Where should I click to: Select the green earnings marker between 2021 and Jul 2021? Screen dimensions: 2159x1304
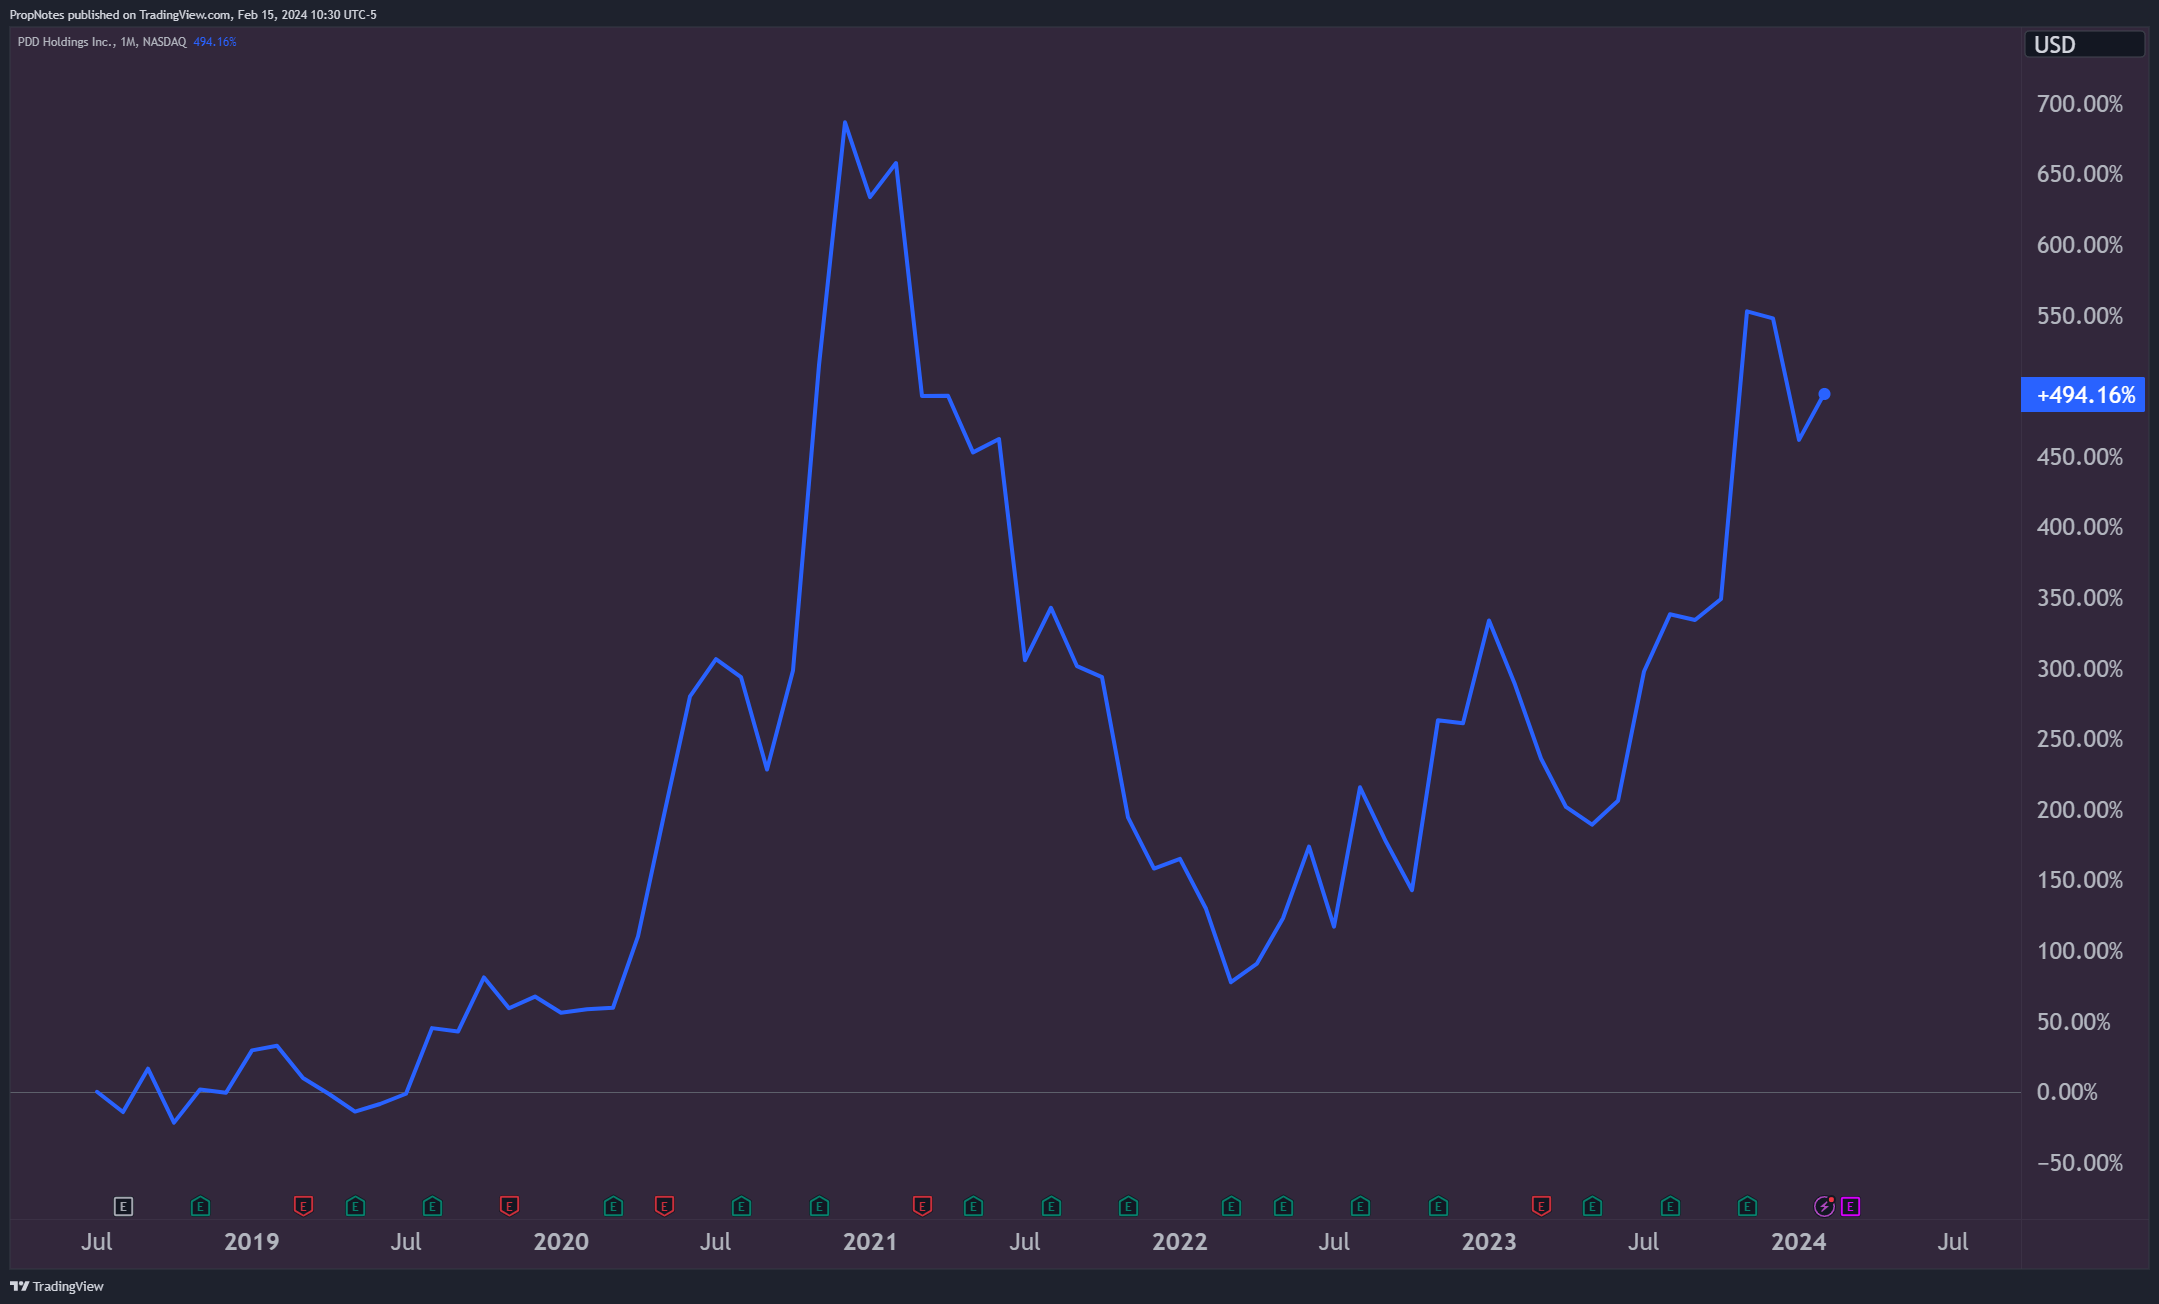coord(973,1206)
